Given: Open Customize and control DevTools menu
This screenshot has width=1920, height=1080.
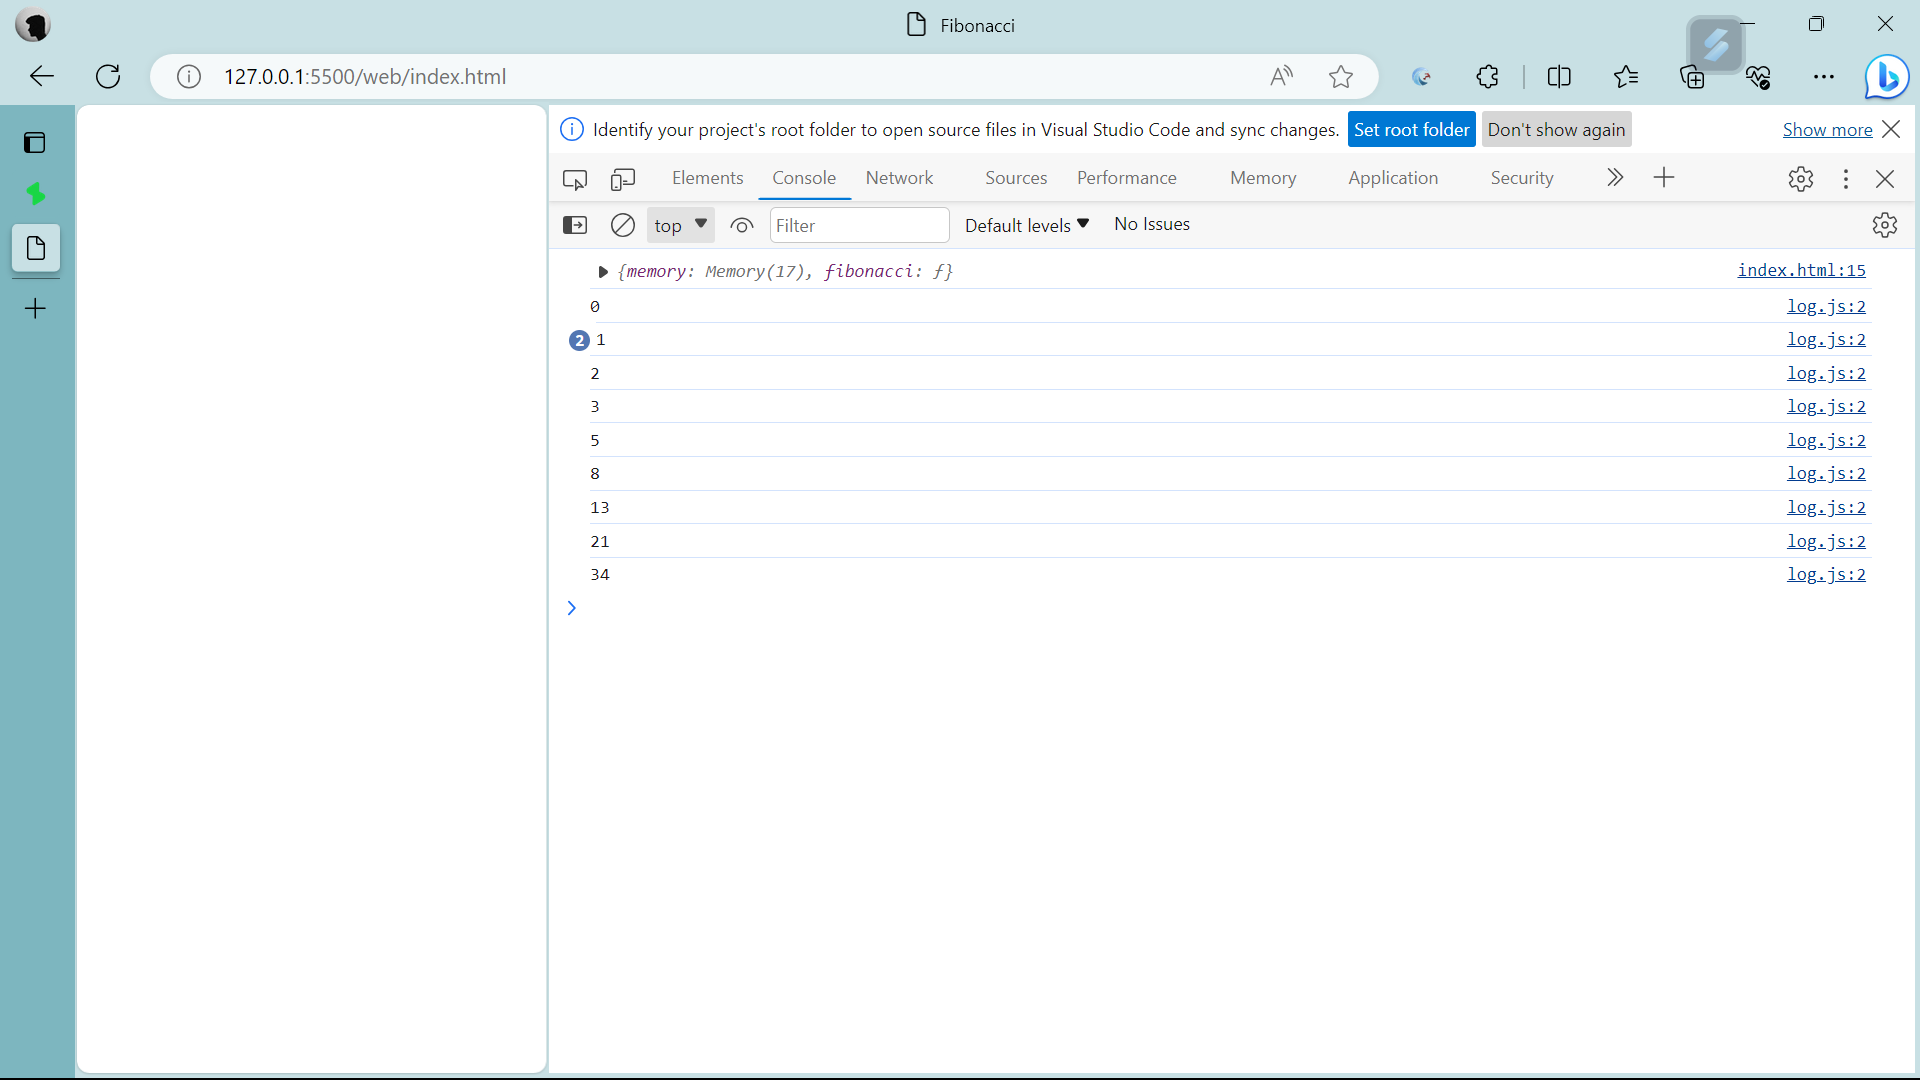Looking at the screenshot, I should 1846,179.
